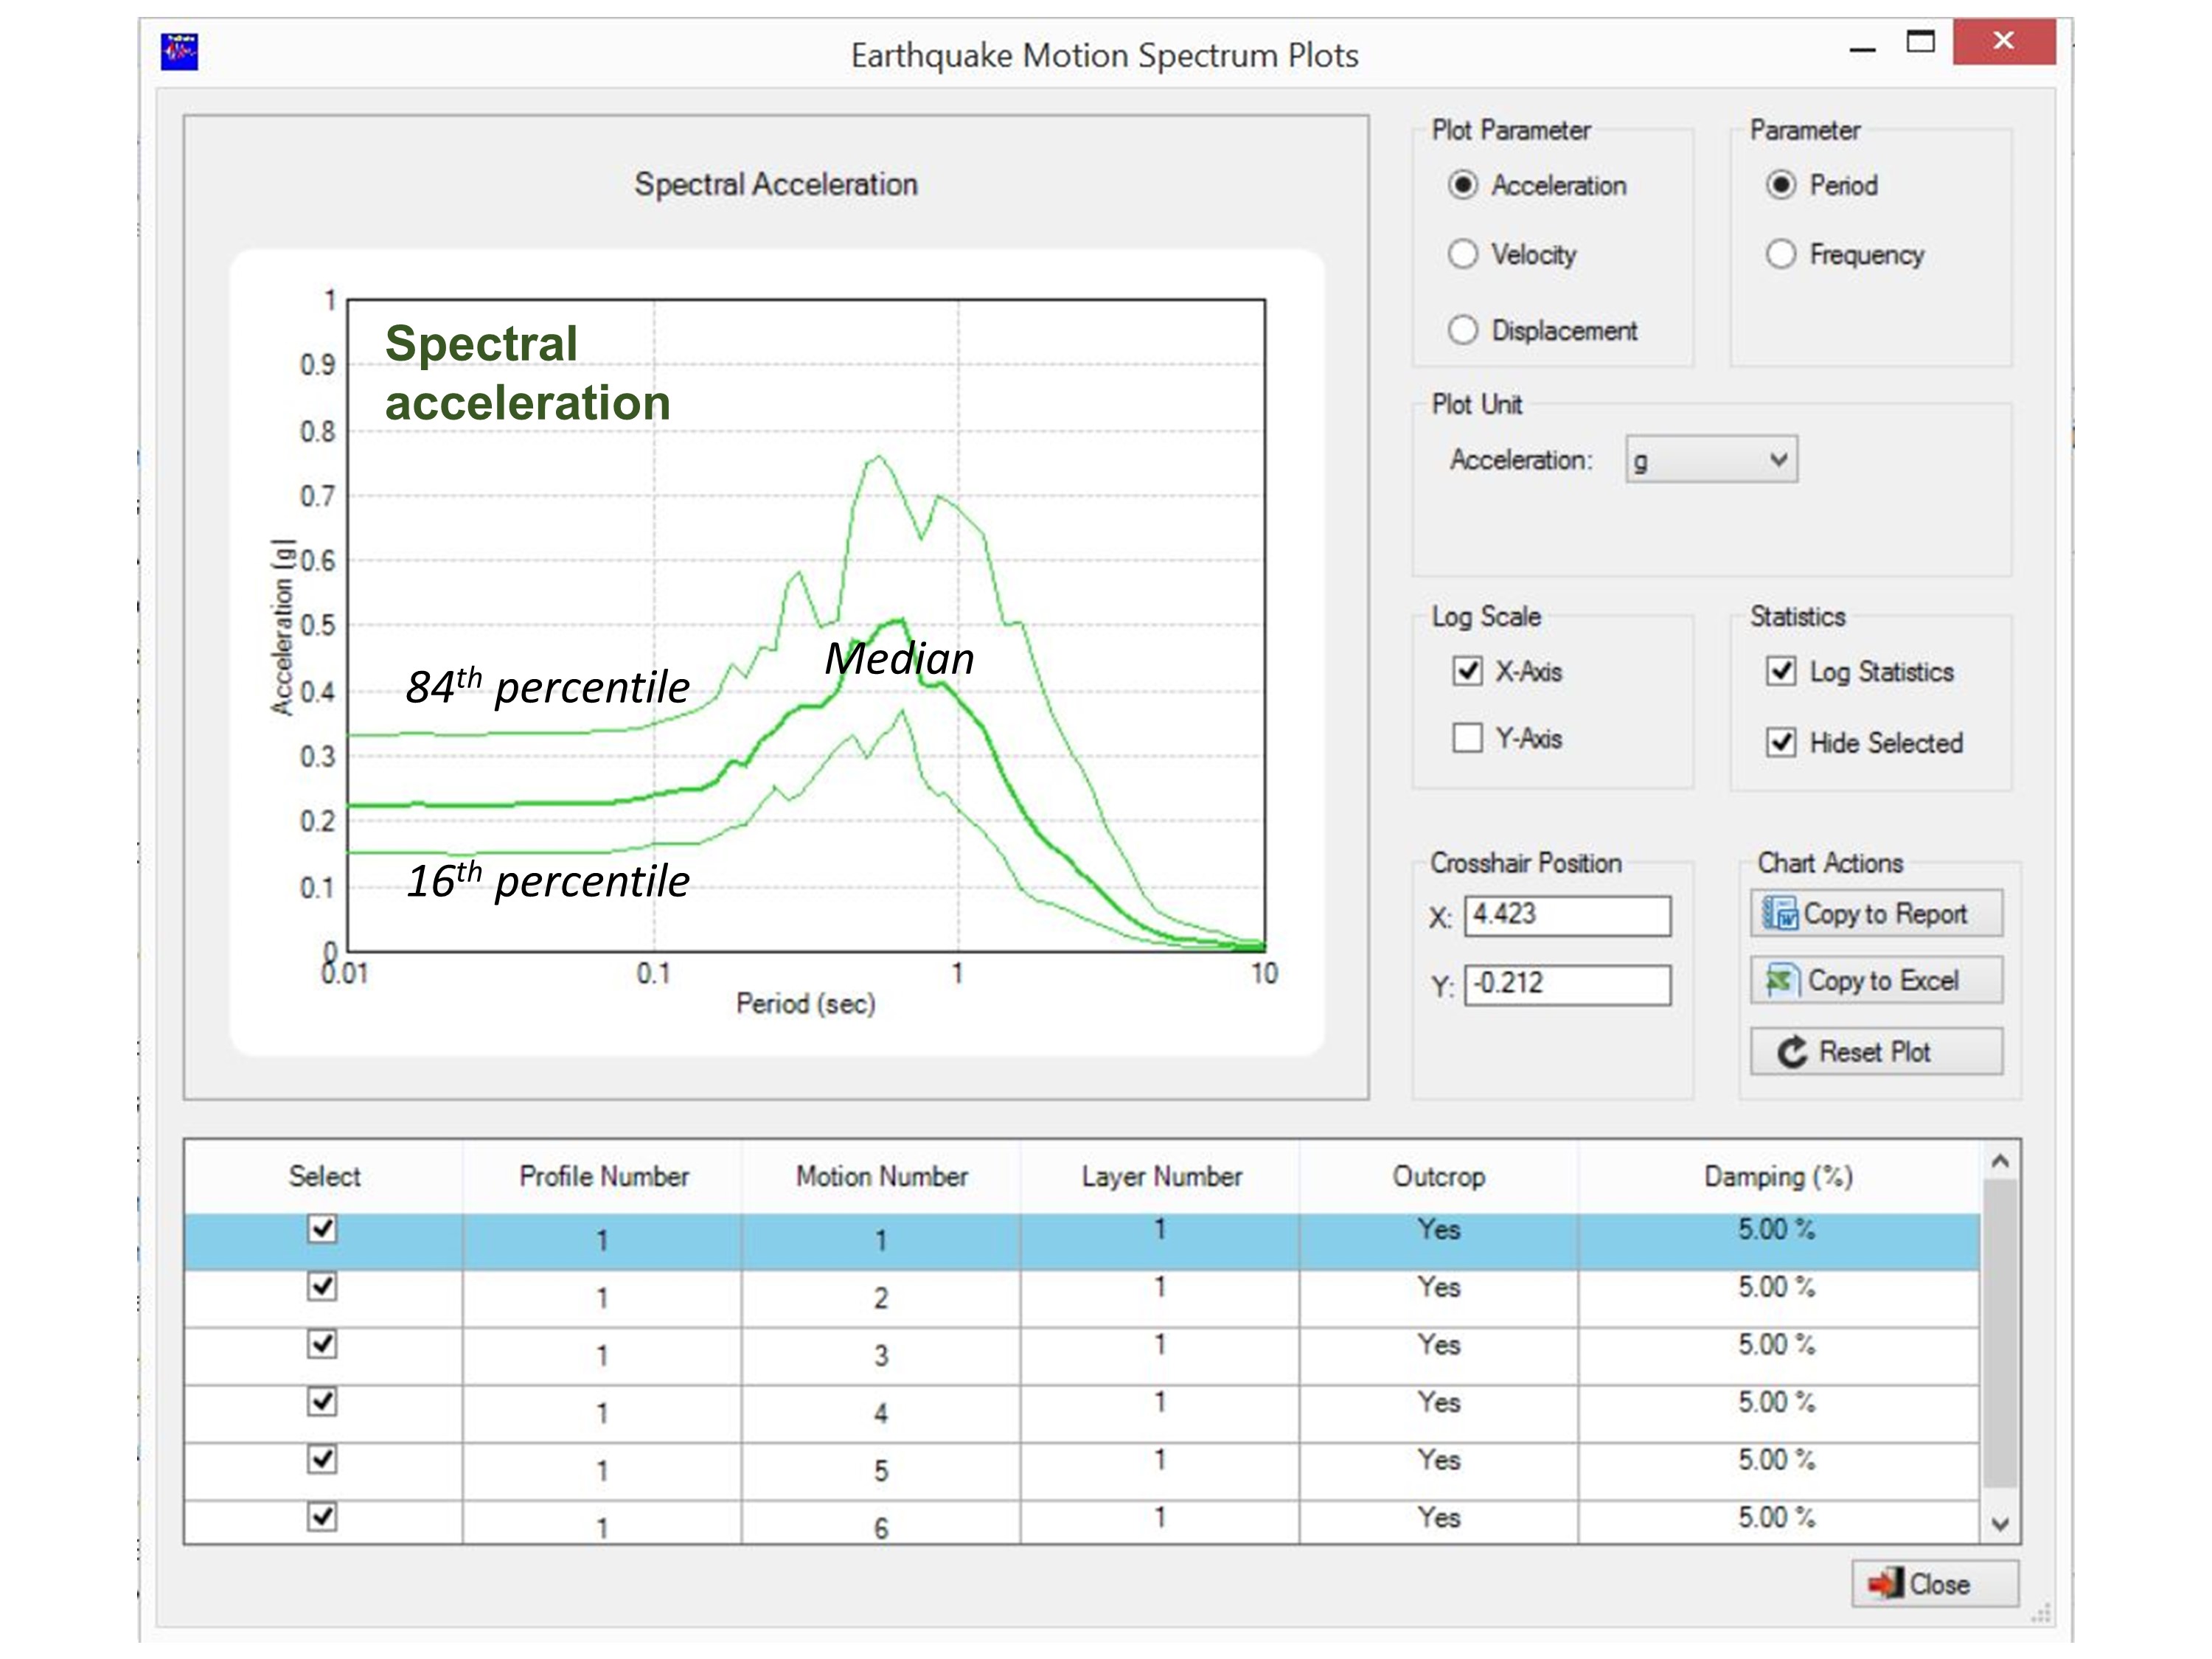This screenshot has width=2212, height=1659.
Task: Click the Copy to Excel spreadsheet icon
Action: pos(1782,980)
